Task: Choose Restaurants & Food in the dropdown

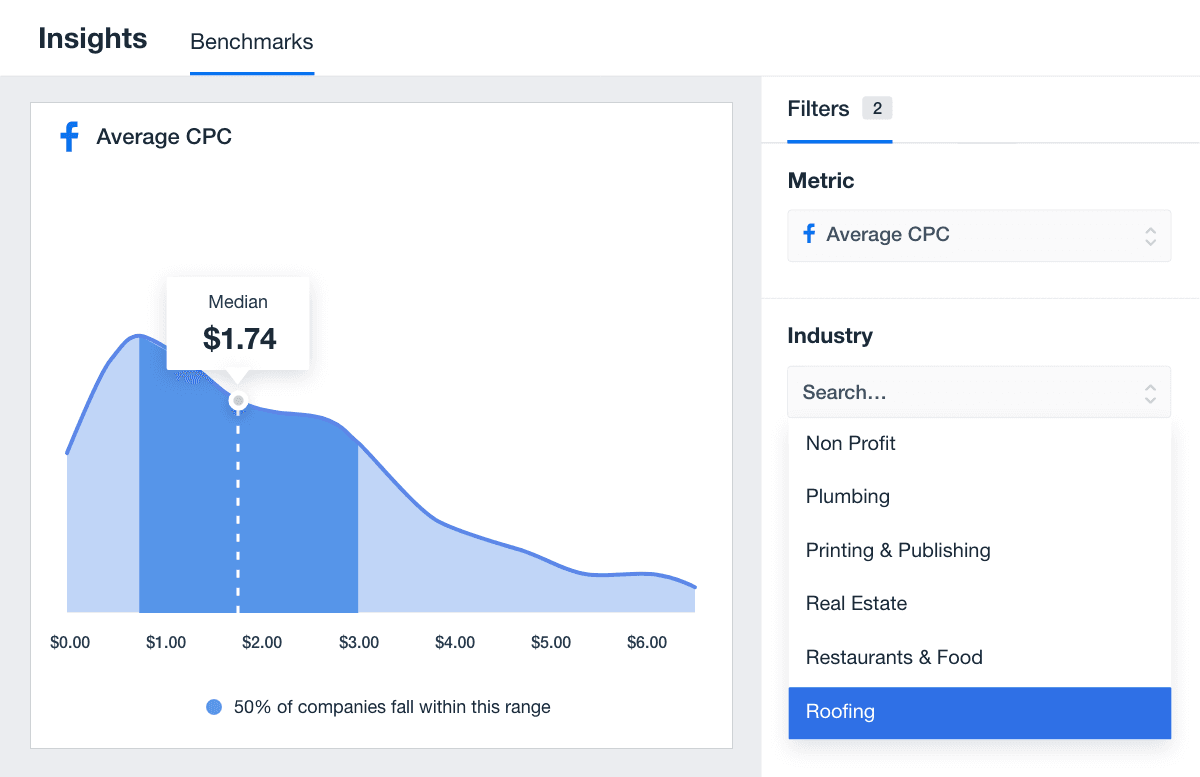Action: (x=894, y=657)
